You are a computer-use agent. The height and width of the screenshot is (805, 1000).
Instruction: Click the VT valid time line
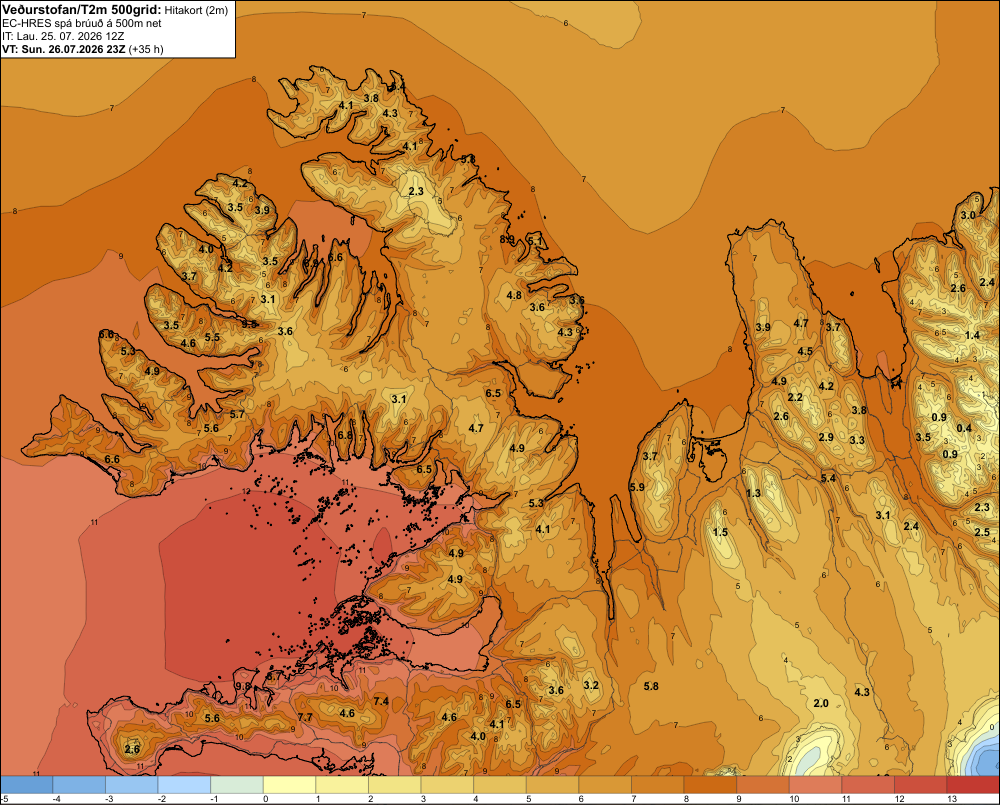[83, 49]
